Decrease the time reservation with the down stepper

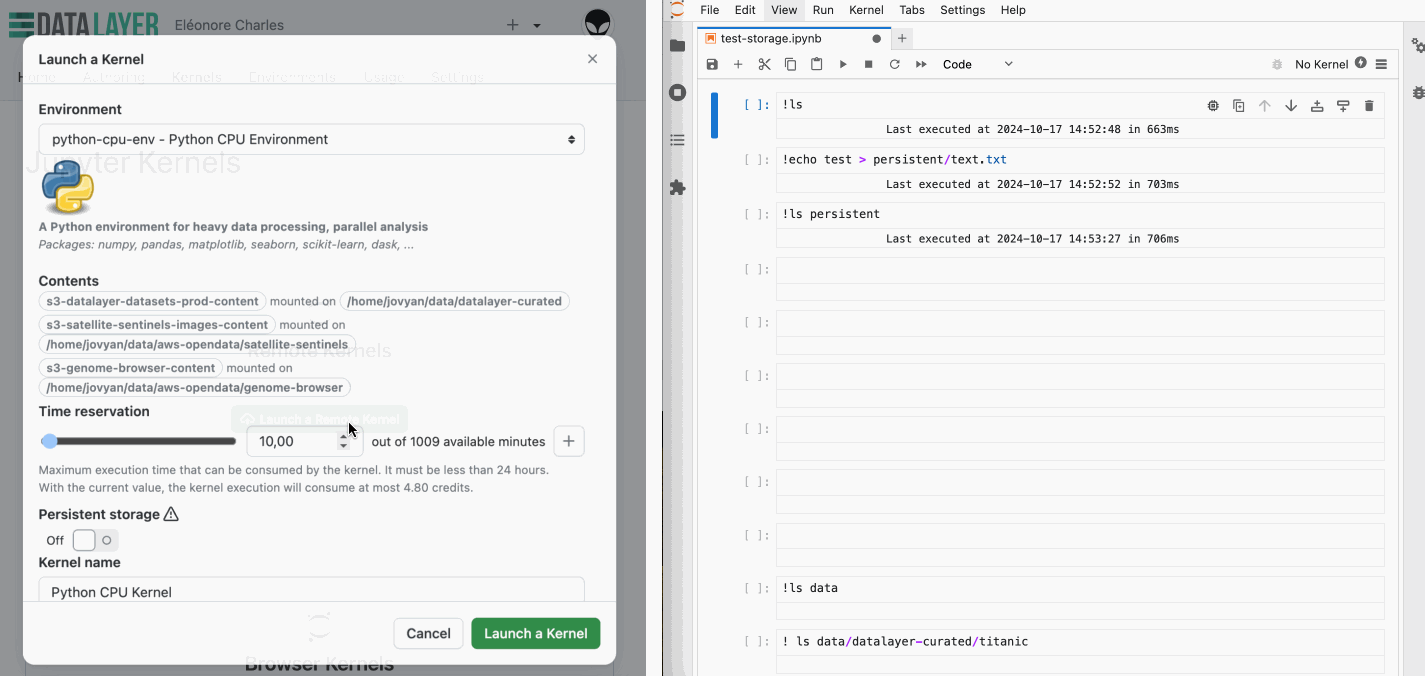pos(343,446)
